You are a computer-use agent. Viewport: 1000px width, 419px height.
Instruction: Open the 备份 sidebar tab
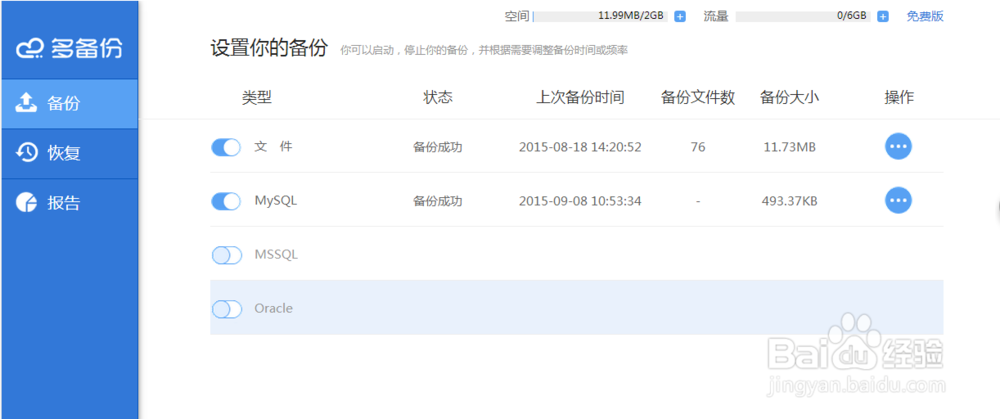click(69, 103)
